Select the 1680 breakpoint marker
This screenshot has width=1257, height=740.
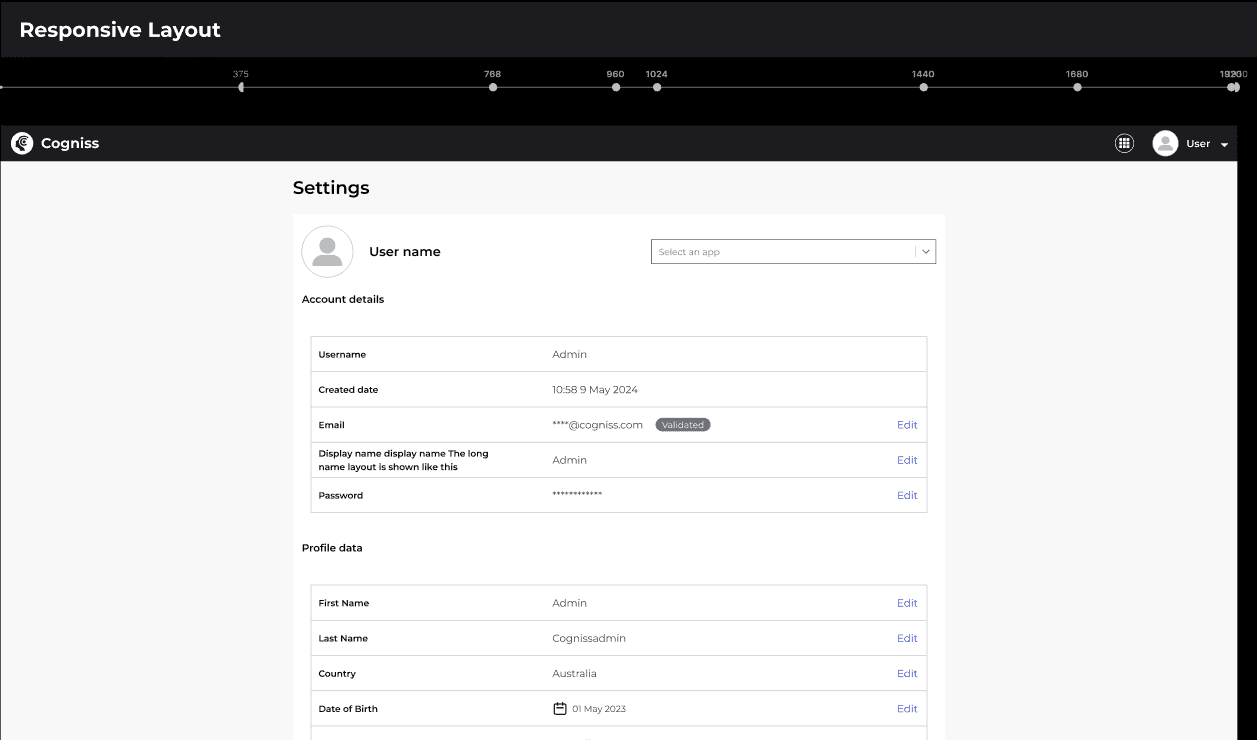(1077, 87)
